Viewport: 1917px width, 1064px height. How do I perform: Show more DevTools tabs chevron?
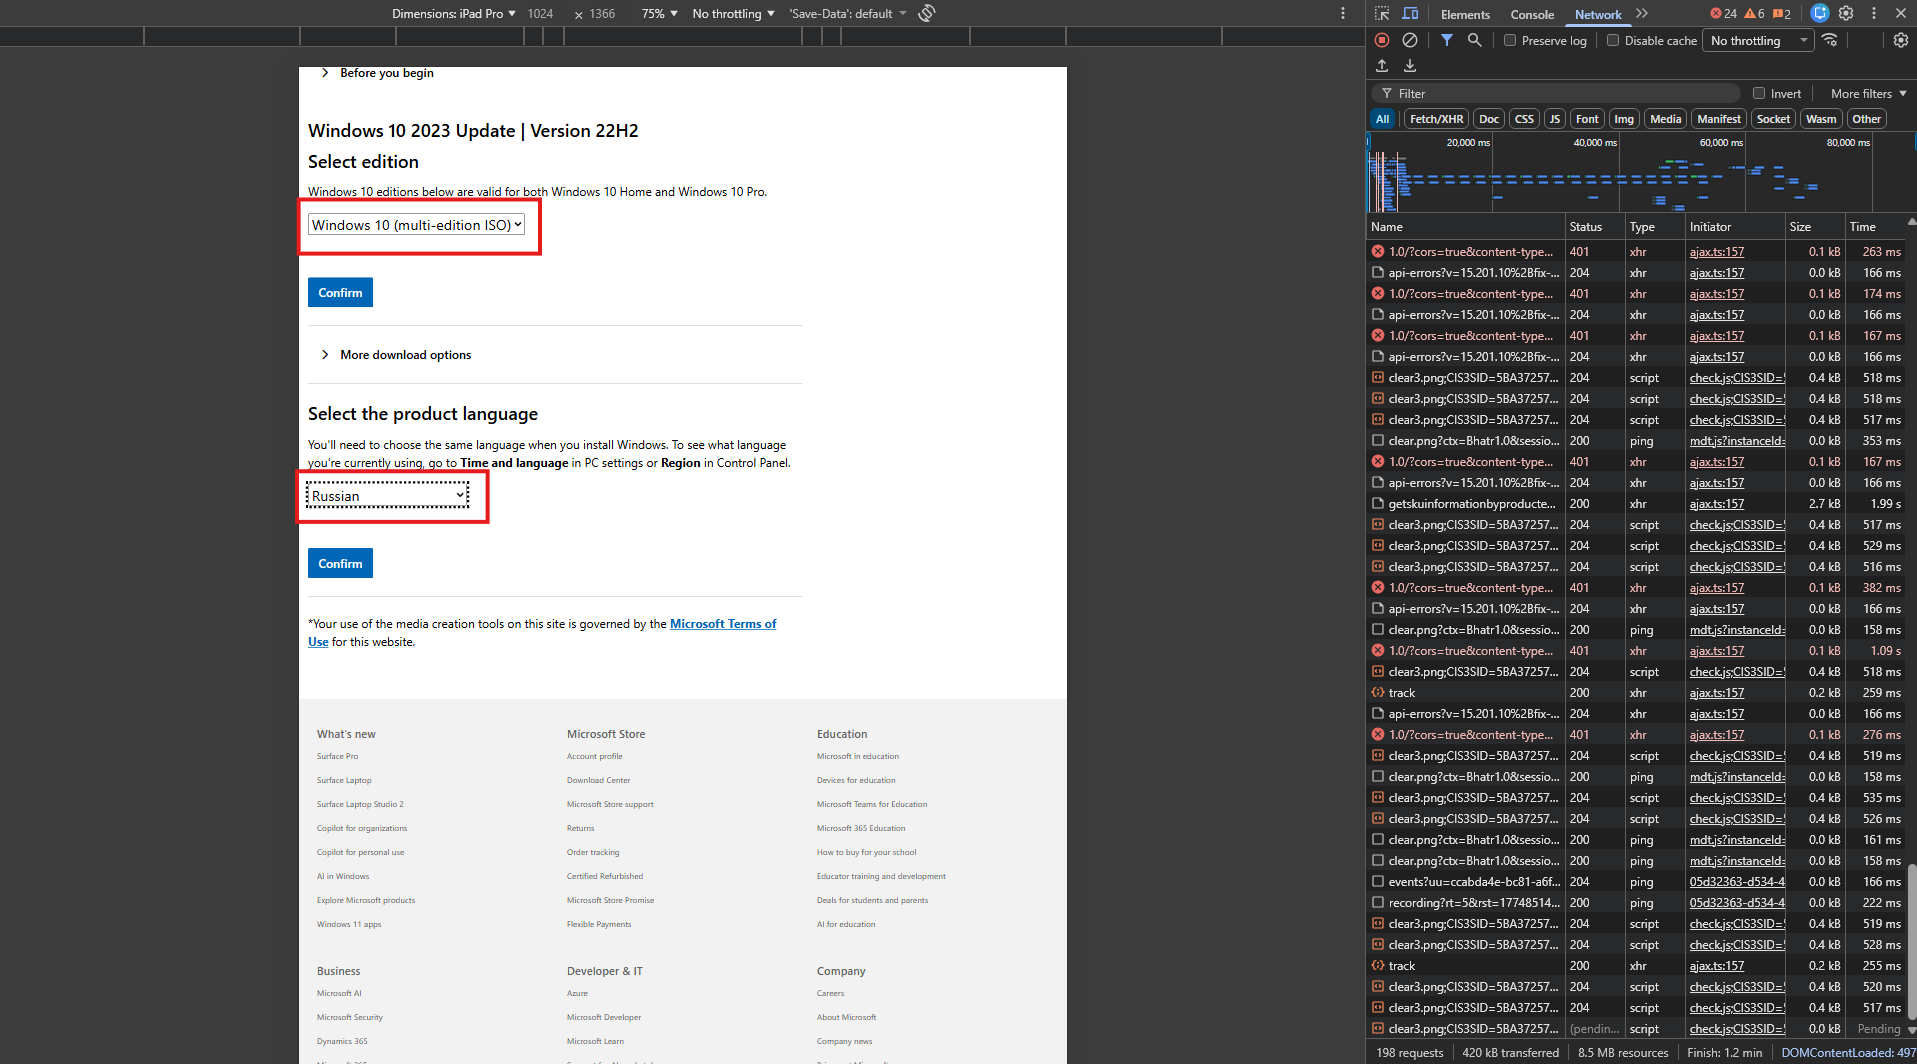(x=1642, y=13)
